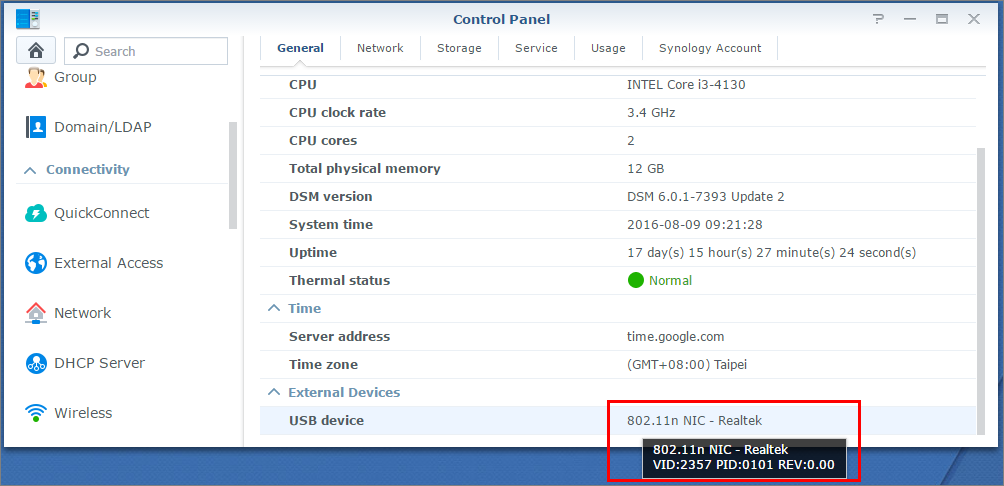Open External Access globe icon
1004x486 pixels.
(x=36, y=263)
